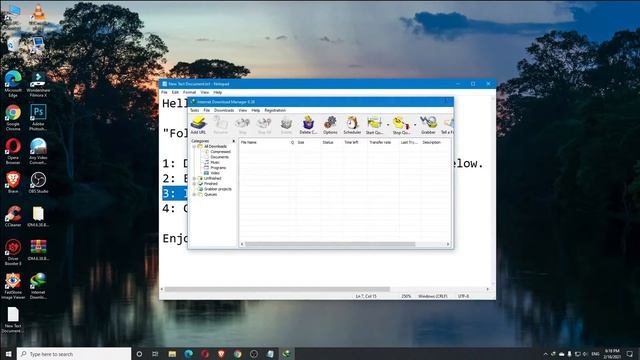Click the Stop All toolbar icon
Viewport: 640px width, 360px height.
tap(264, 124)
